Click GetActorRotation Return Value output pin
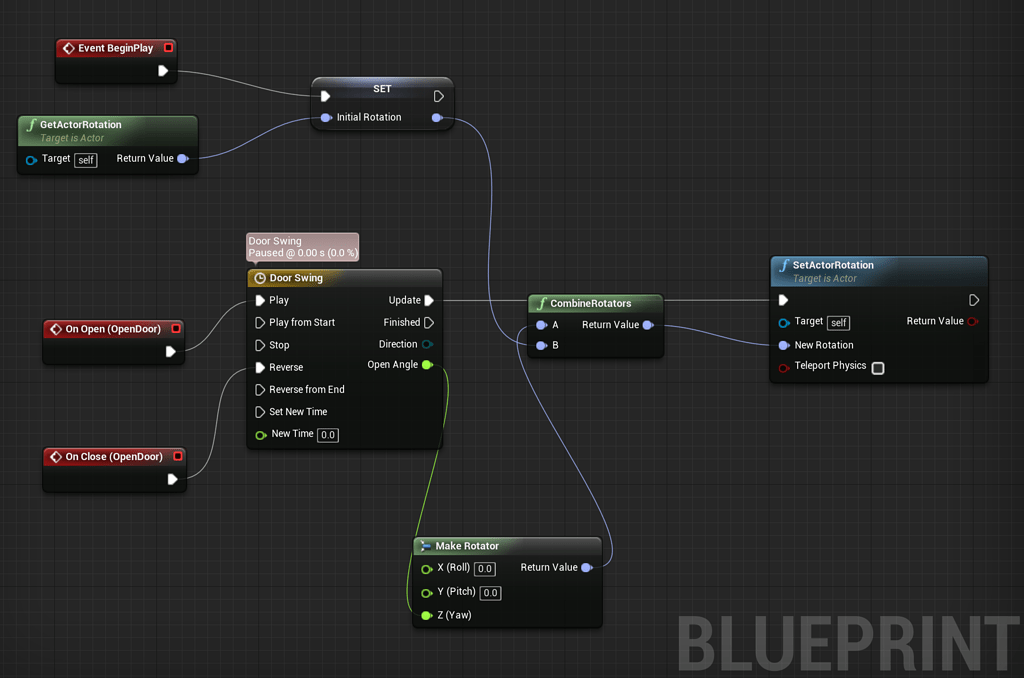The width and height of the screenshot is (1024, 678). 183,159
